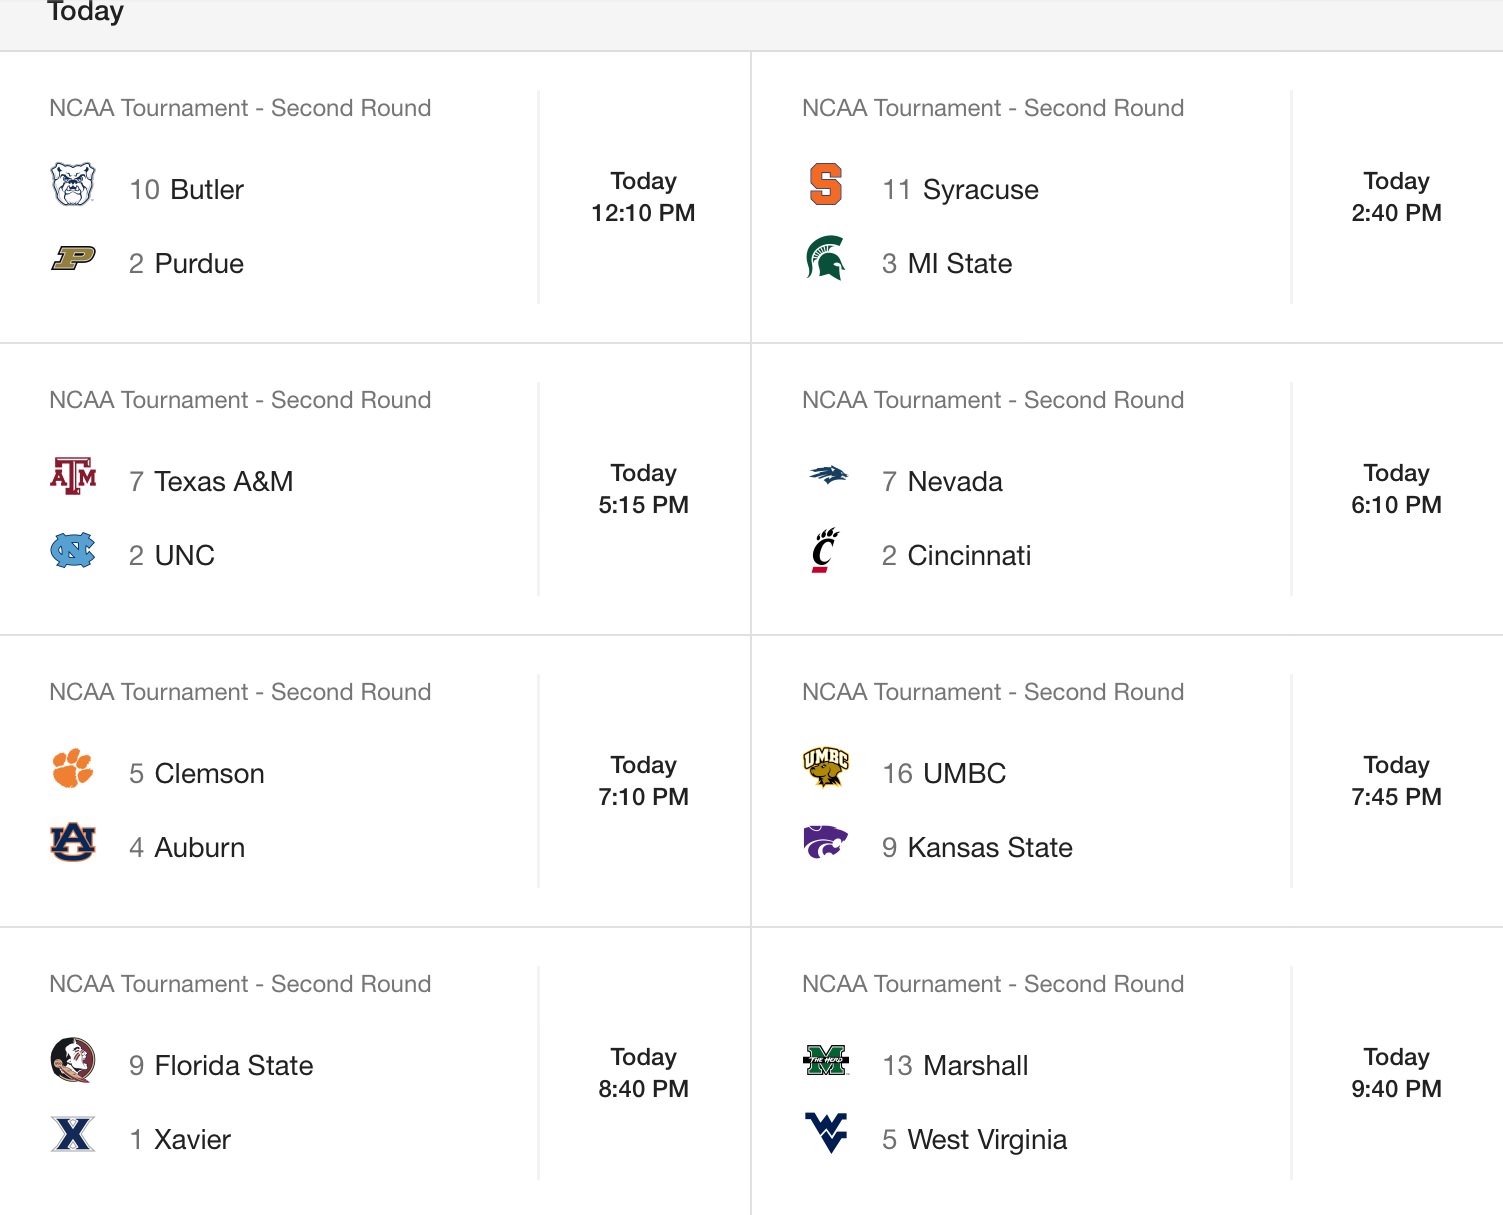Open the 7 Nevada team link
Screen dimensions: 1503x1215
click(942, 481)
